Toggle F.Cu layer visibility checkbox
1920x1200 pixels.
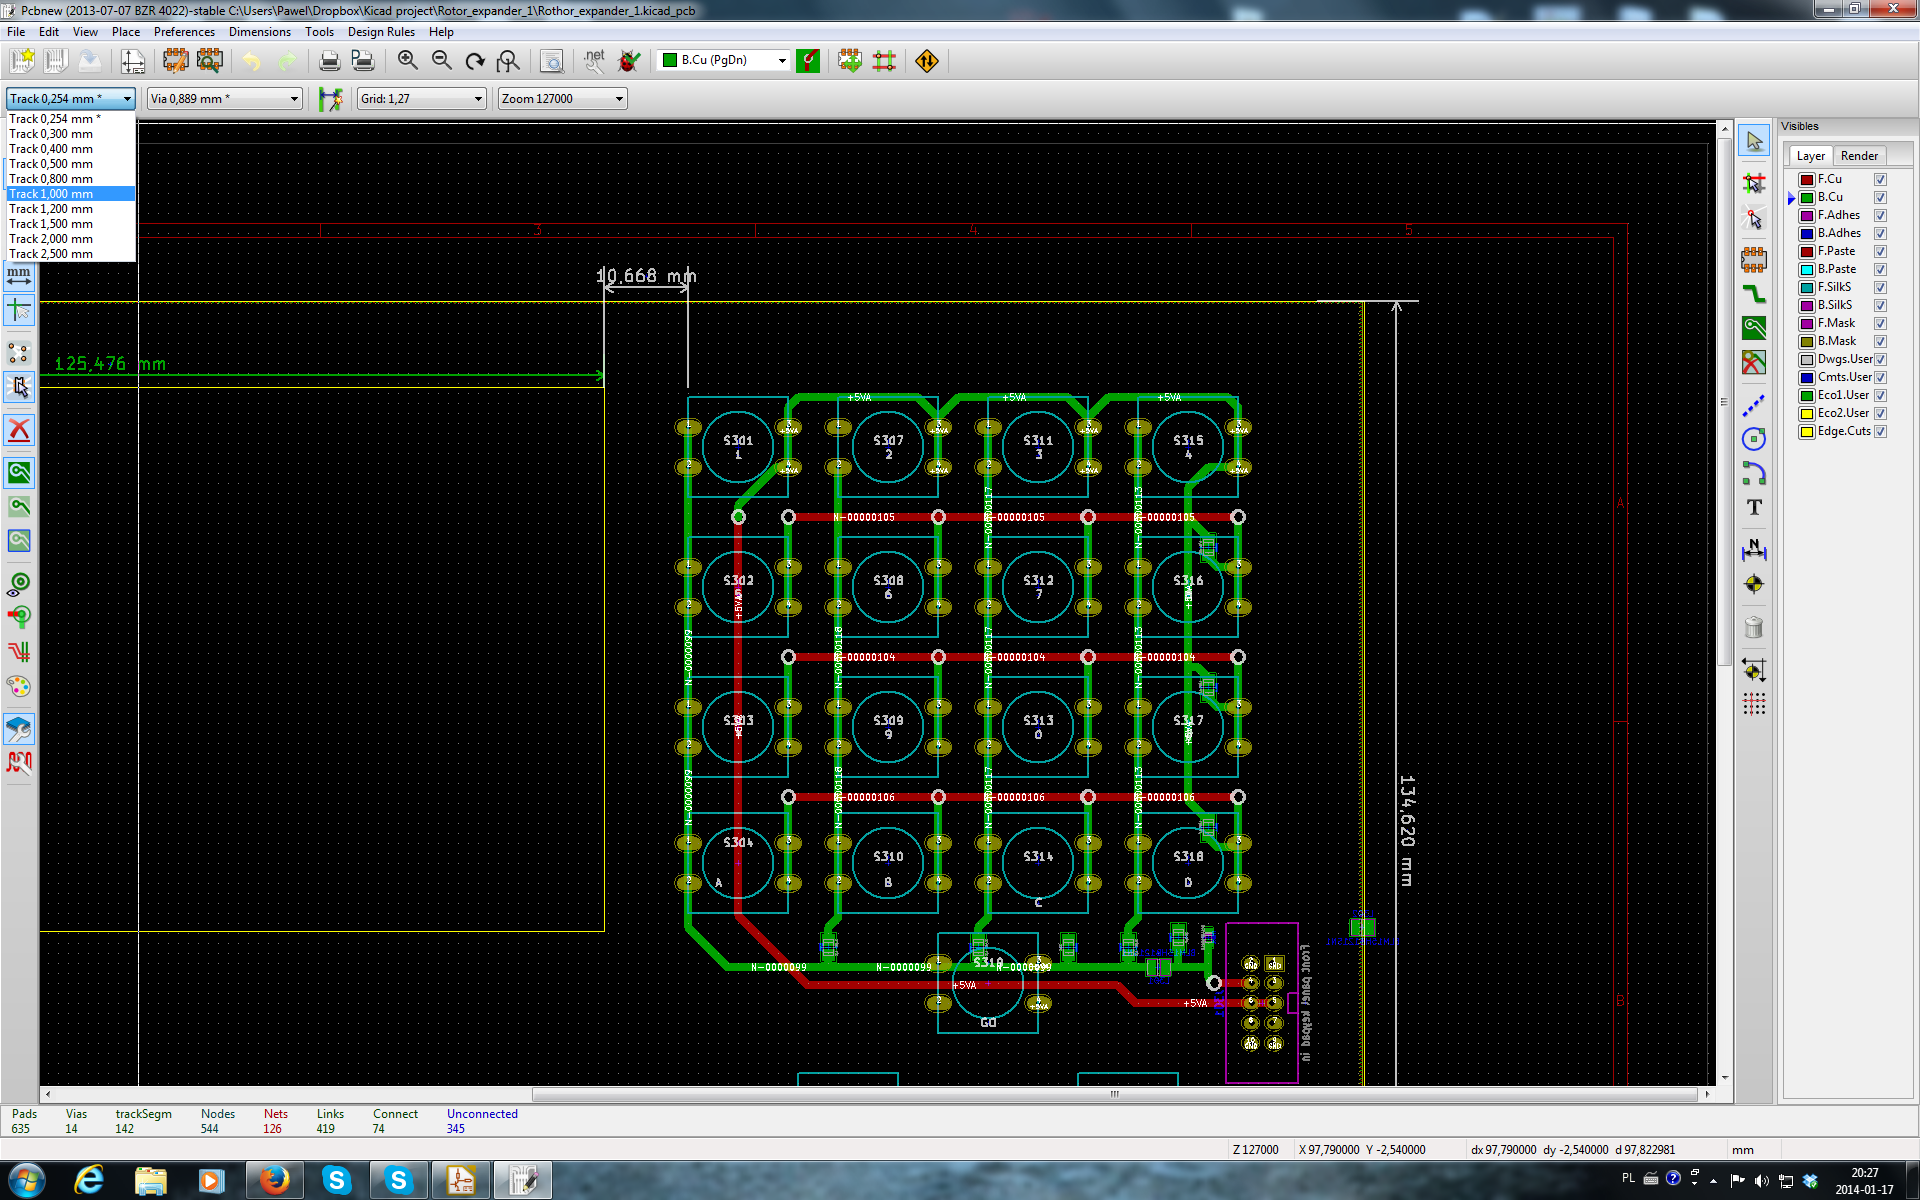tap(1880, 179)
